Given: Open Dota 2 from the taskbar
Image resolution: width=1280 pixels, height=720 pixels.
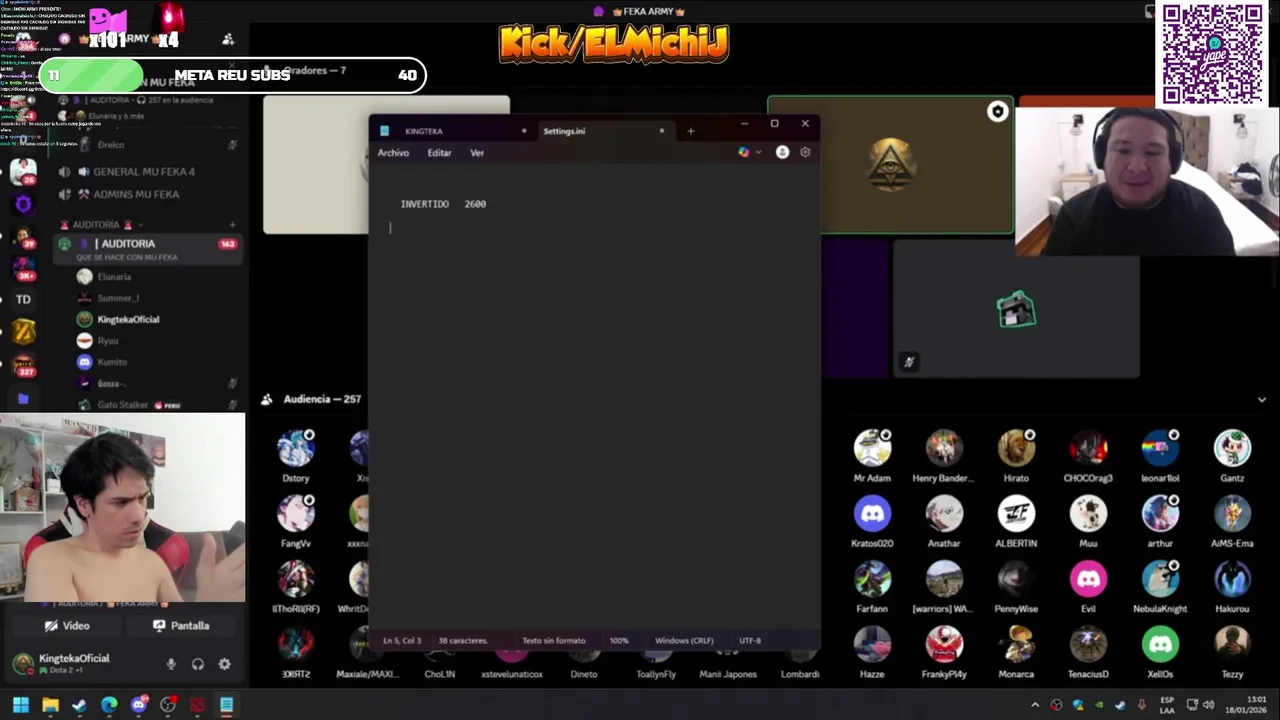Looking at the screenshot, I should tap(197, 705).
